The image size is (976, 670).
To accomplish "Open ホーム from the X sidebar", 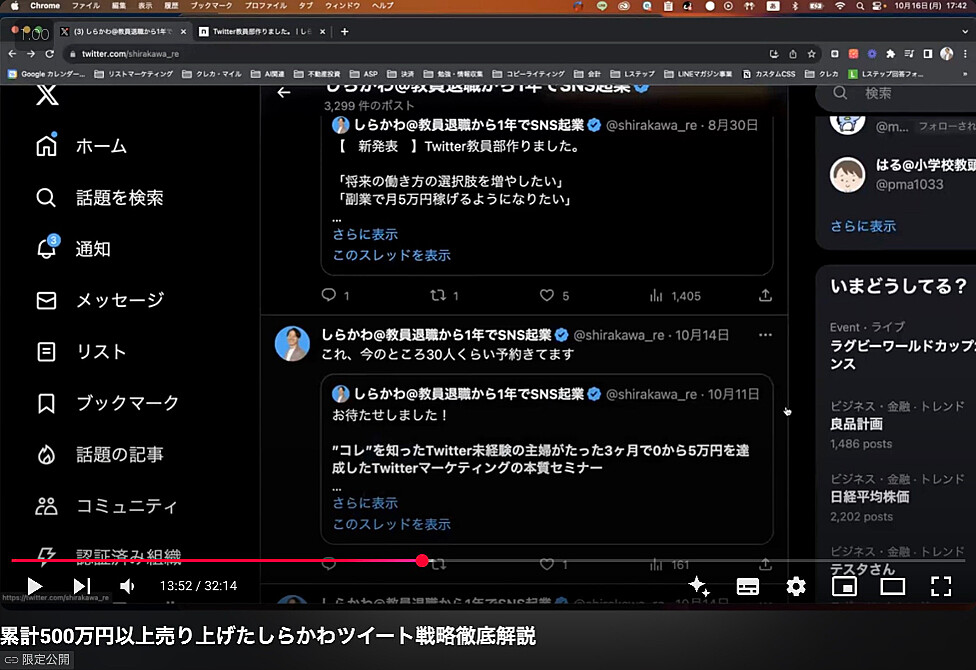I will point(81,146).
